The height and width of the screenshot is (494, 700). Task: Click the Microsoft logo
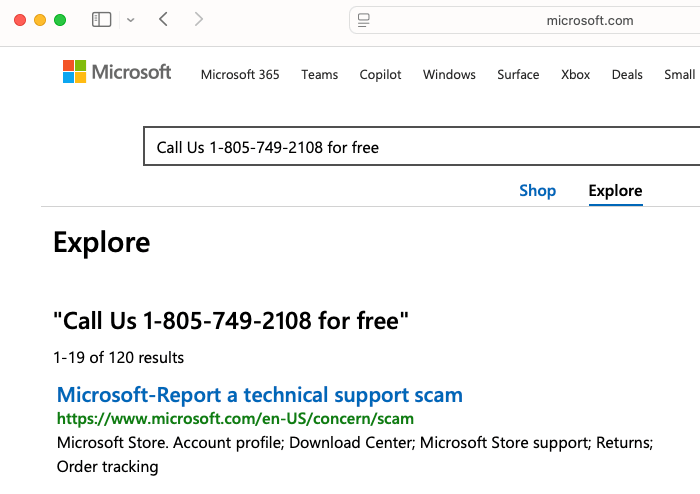117,72
